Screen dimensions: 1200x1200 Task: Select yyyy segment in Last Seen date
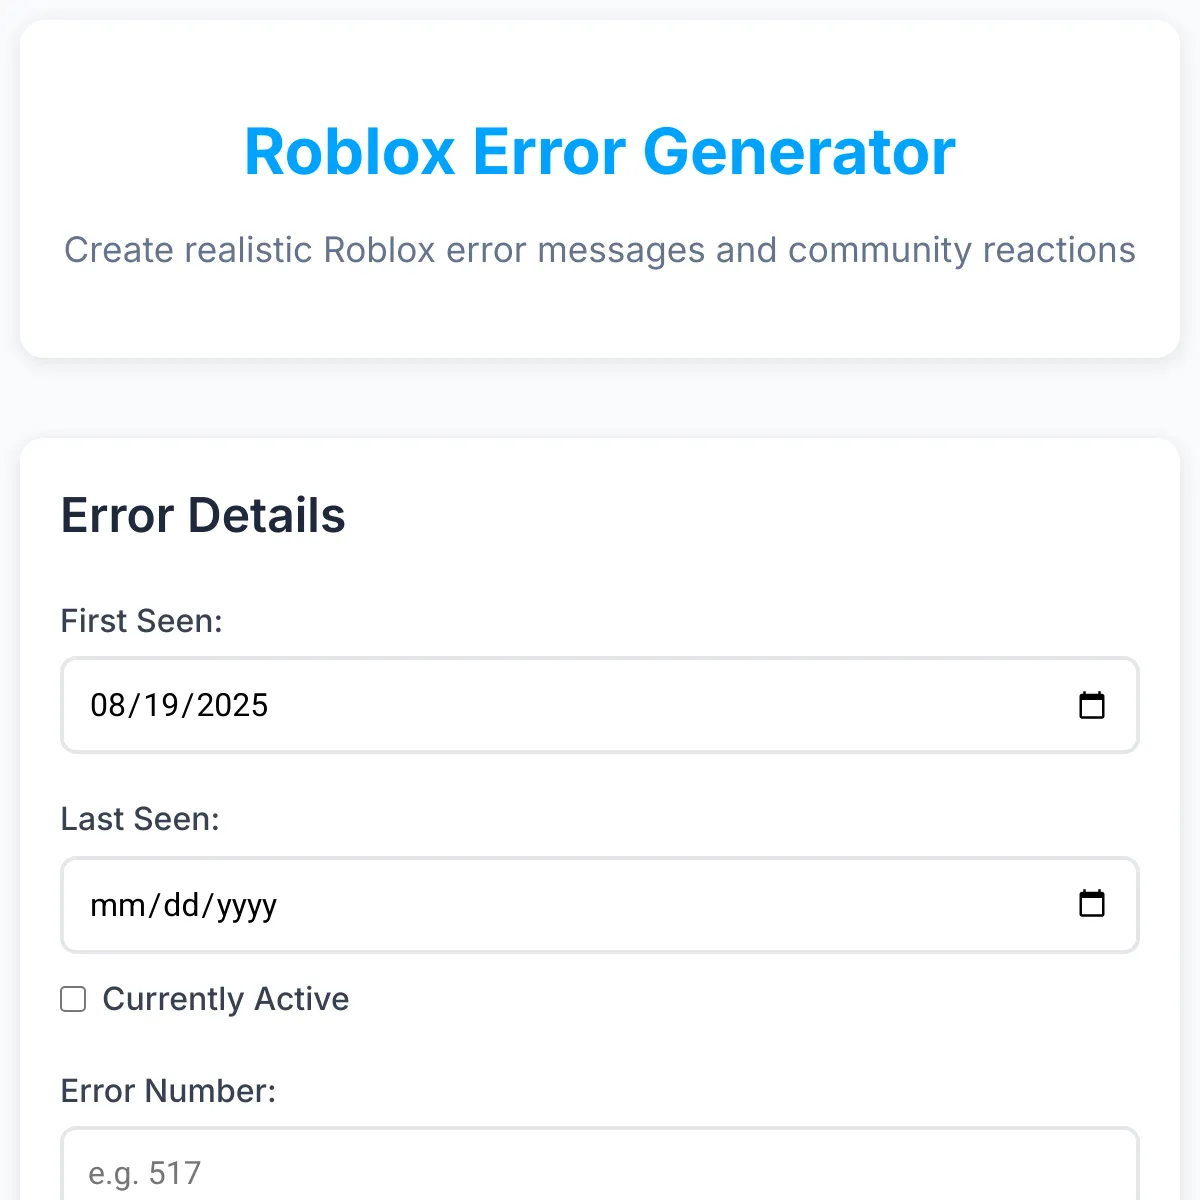tap(246, 905)
